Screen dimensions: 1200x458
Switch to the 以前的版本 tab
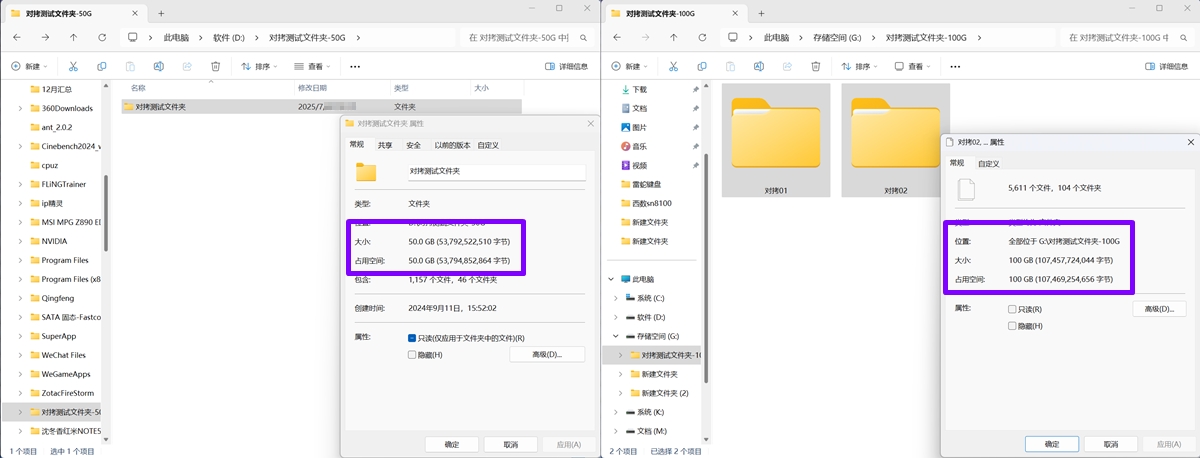[x=452, y=145]
